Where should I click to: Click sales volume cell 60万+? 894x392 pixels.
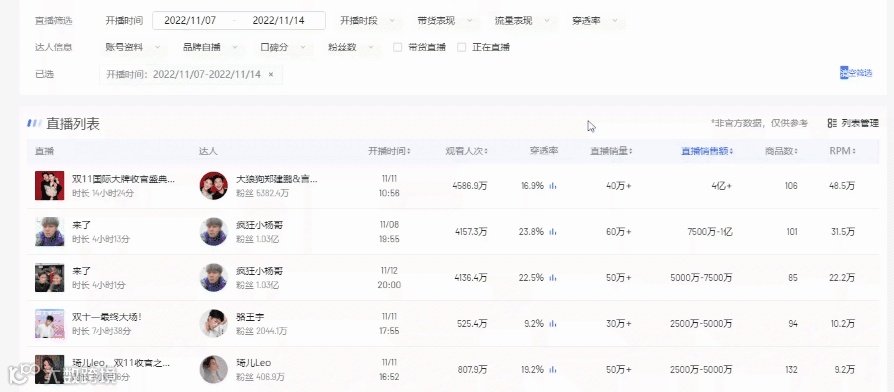point(619,232)
